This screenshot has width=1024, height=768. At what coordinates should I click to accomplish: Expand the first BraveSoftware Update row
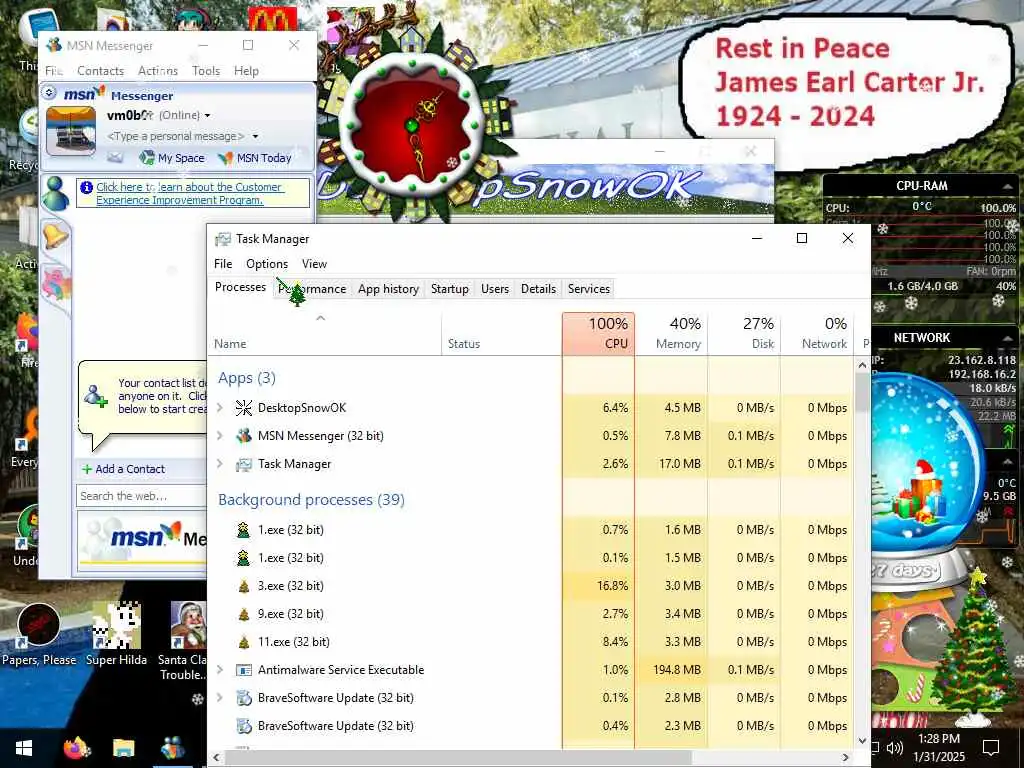[x=220, y=698]
